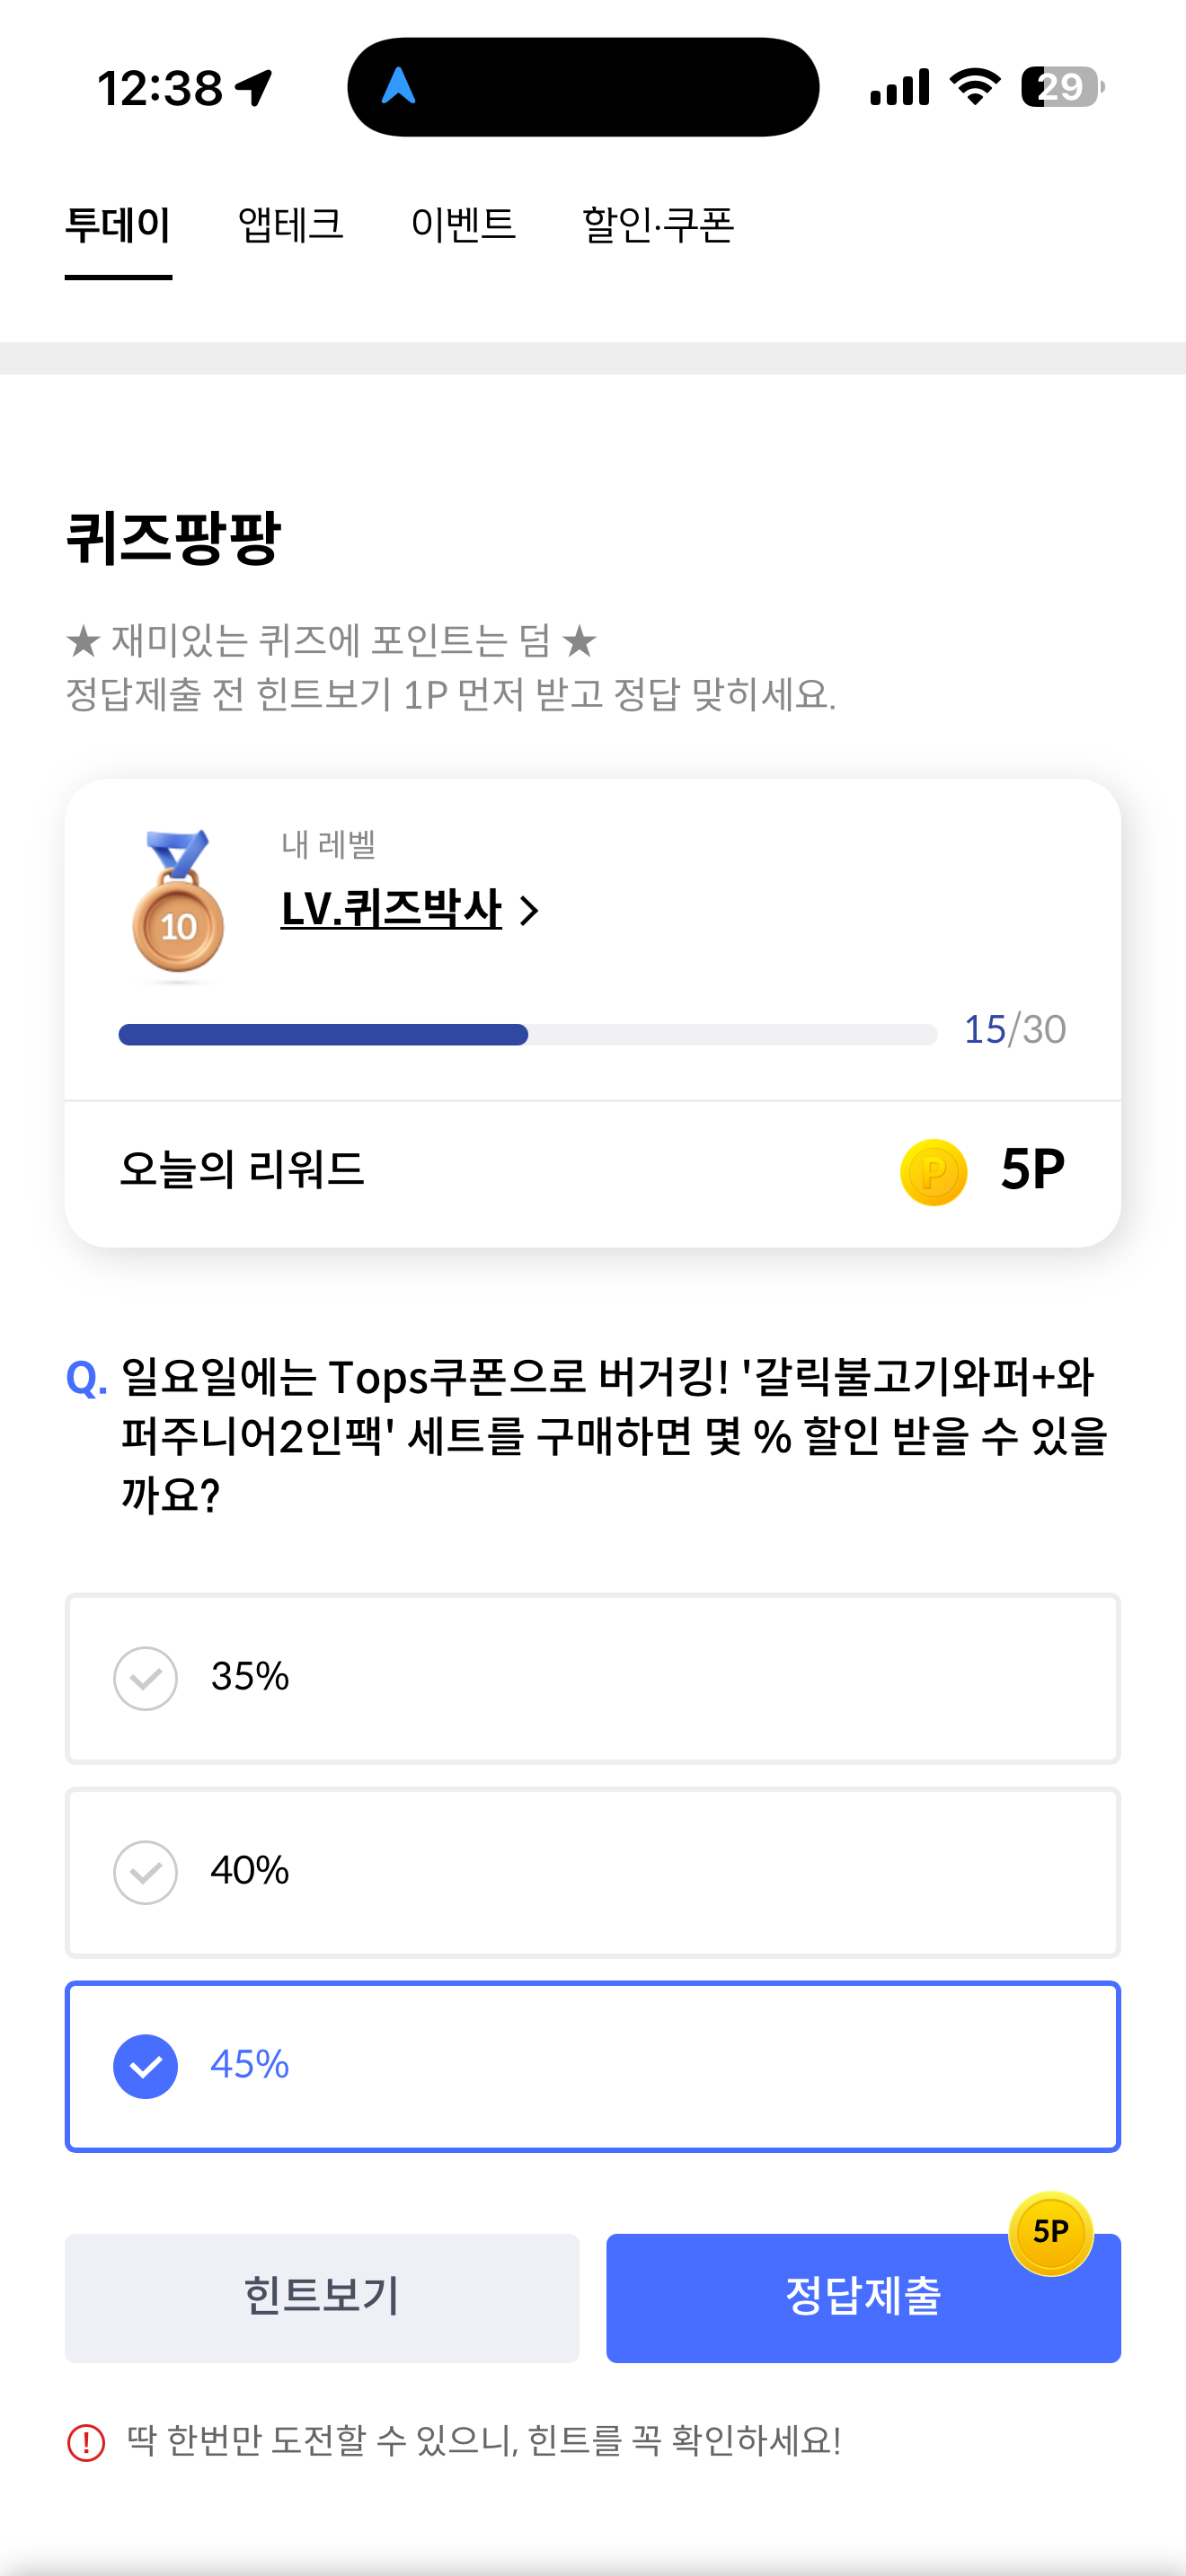Open the 이벤트 tab
Image resolution: width=1186 pixels, height=2576 pixels.
pos(463,225)
